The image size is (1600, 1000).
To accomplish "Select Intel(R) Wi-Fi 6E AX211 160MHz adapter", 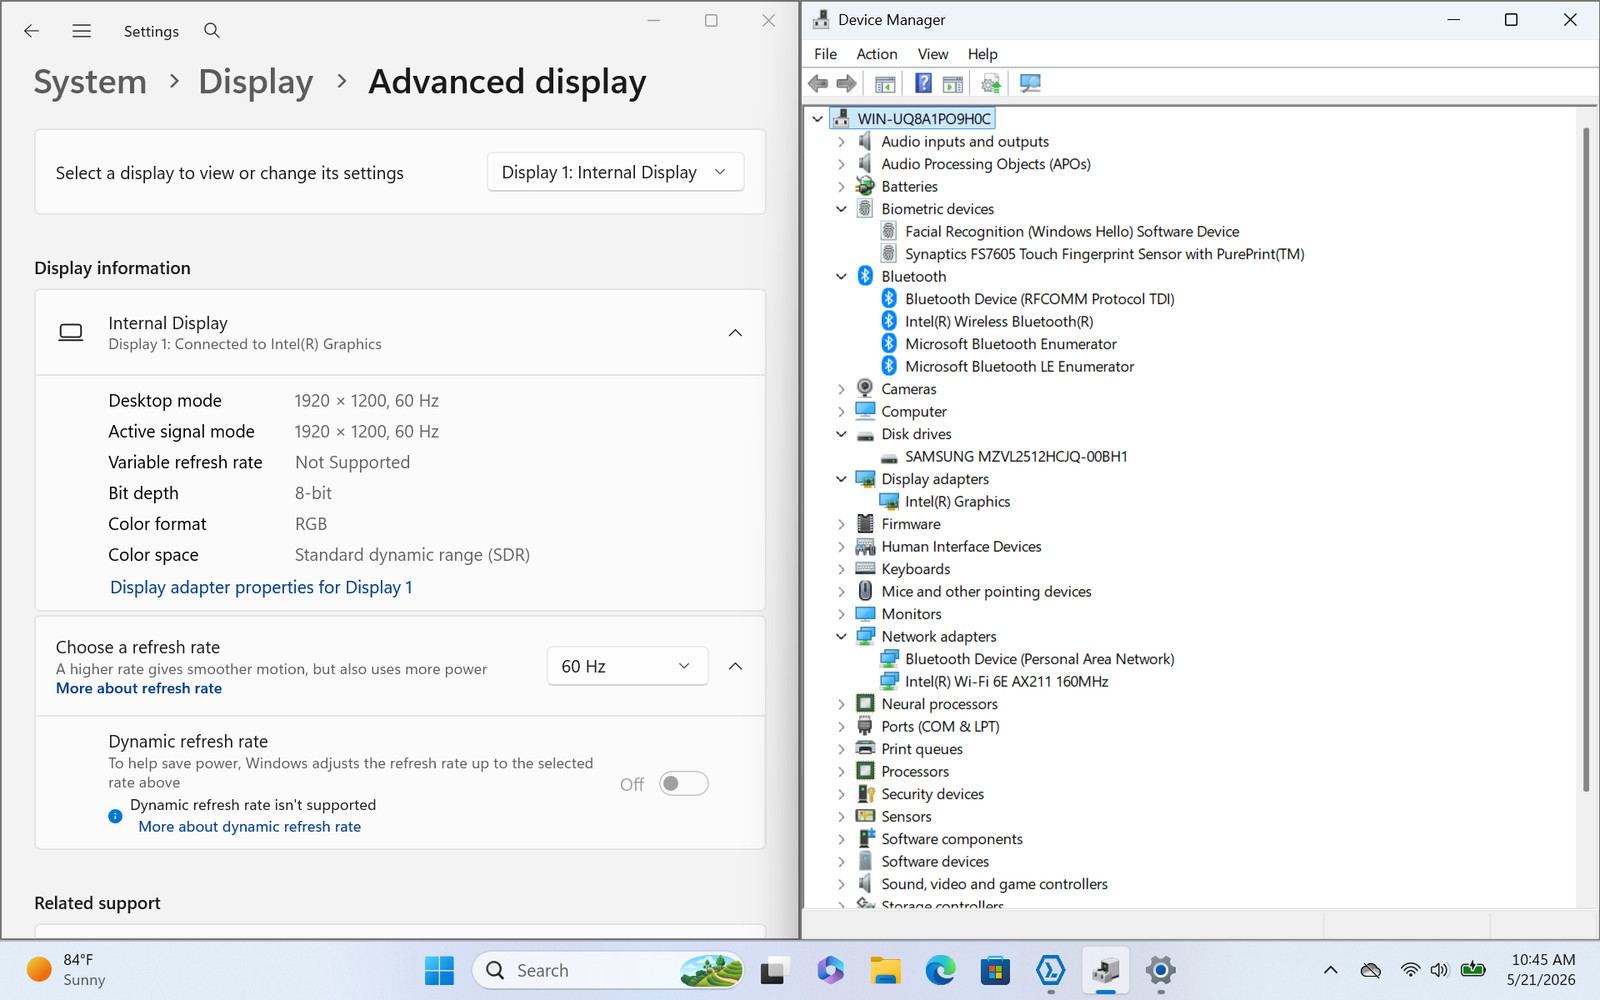I will [x=1006, y=682].
